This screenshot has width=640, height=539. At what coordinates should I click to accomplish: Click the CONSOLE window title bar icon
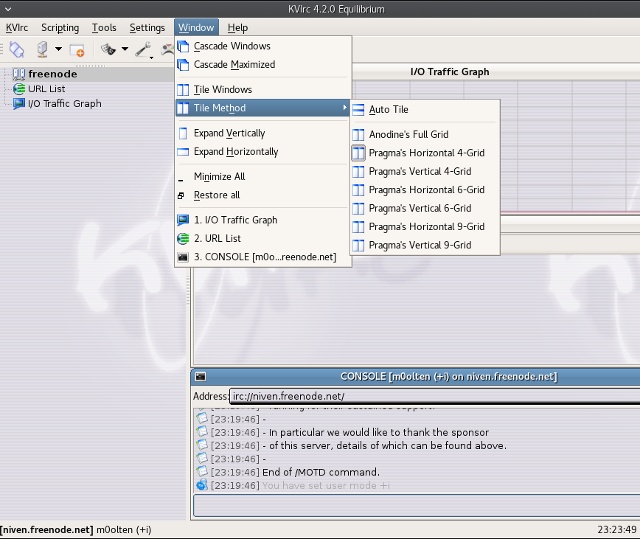coord(200,377)
